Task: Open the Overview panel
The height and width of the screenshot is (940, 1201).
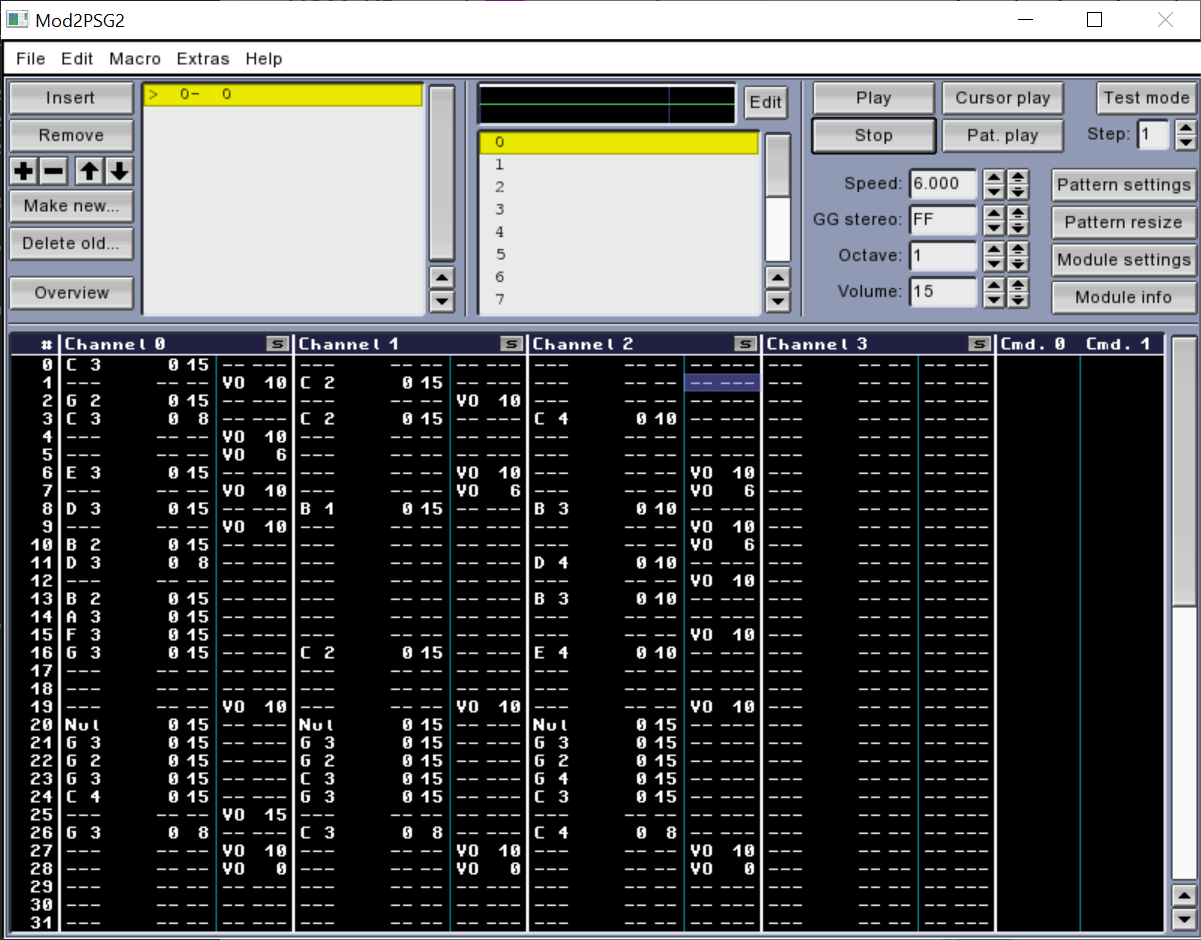Action: (71, 293)
